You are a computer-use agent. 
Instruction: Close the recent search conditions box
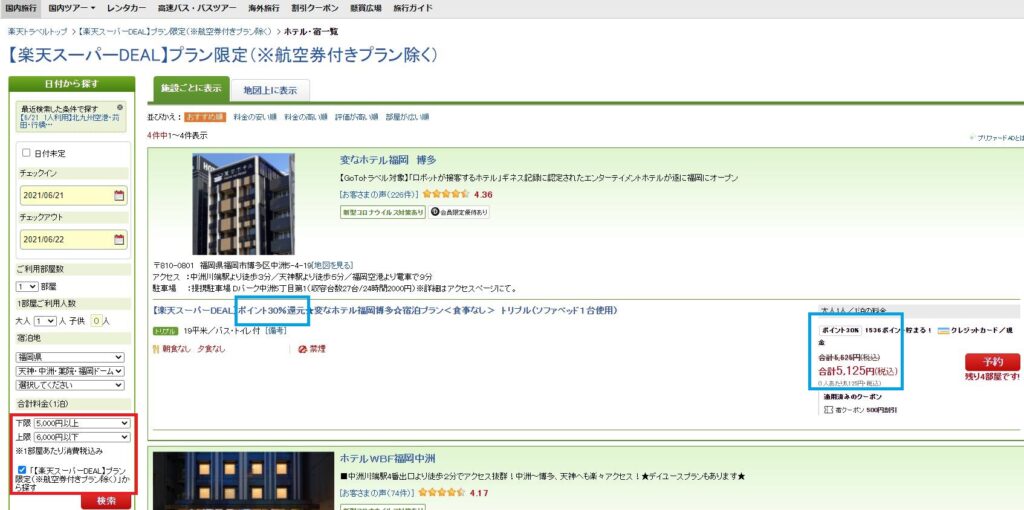tap(120, 107)
